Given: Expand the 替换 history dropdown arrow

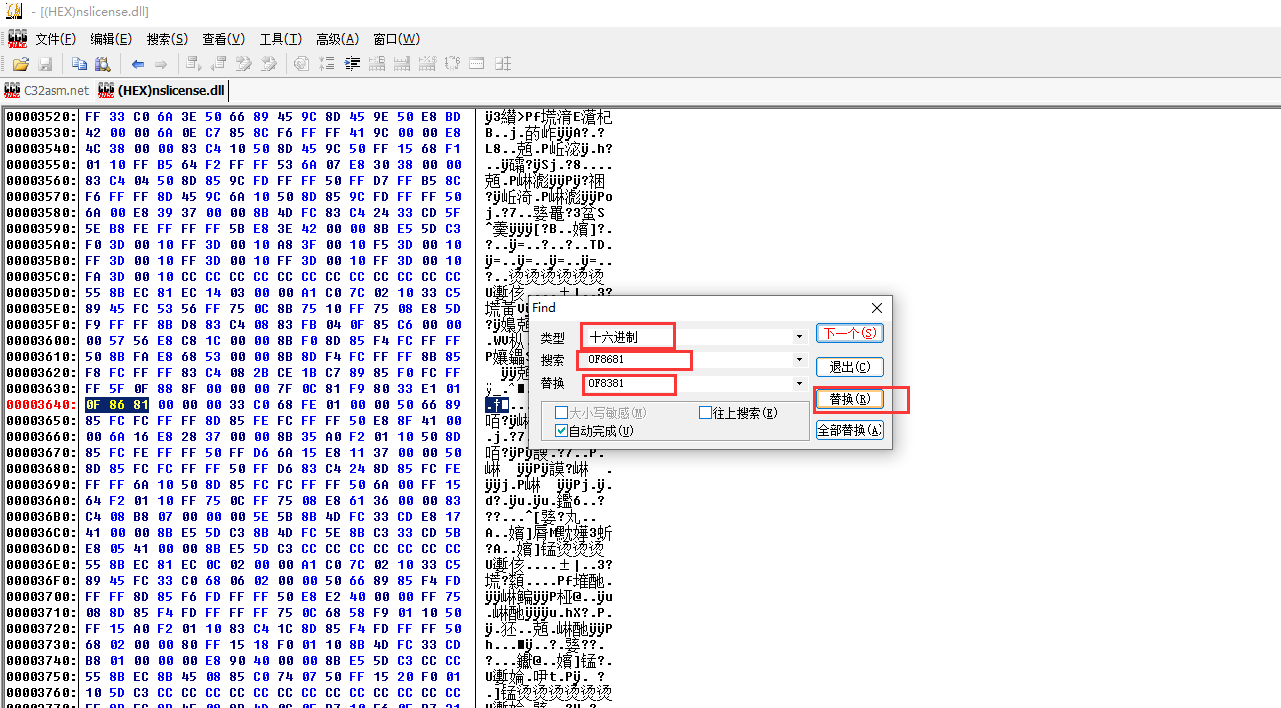Looking at the screenshot, I should 799,384.
